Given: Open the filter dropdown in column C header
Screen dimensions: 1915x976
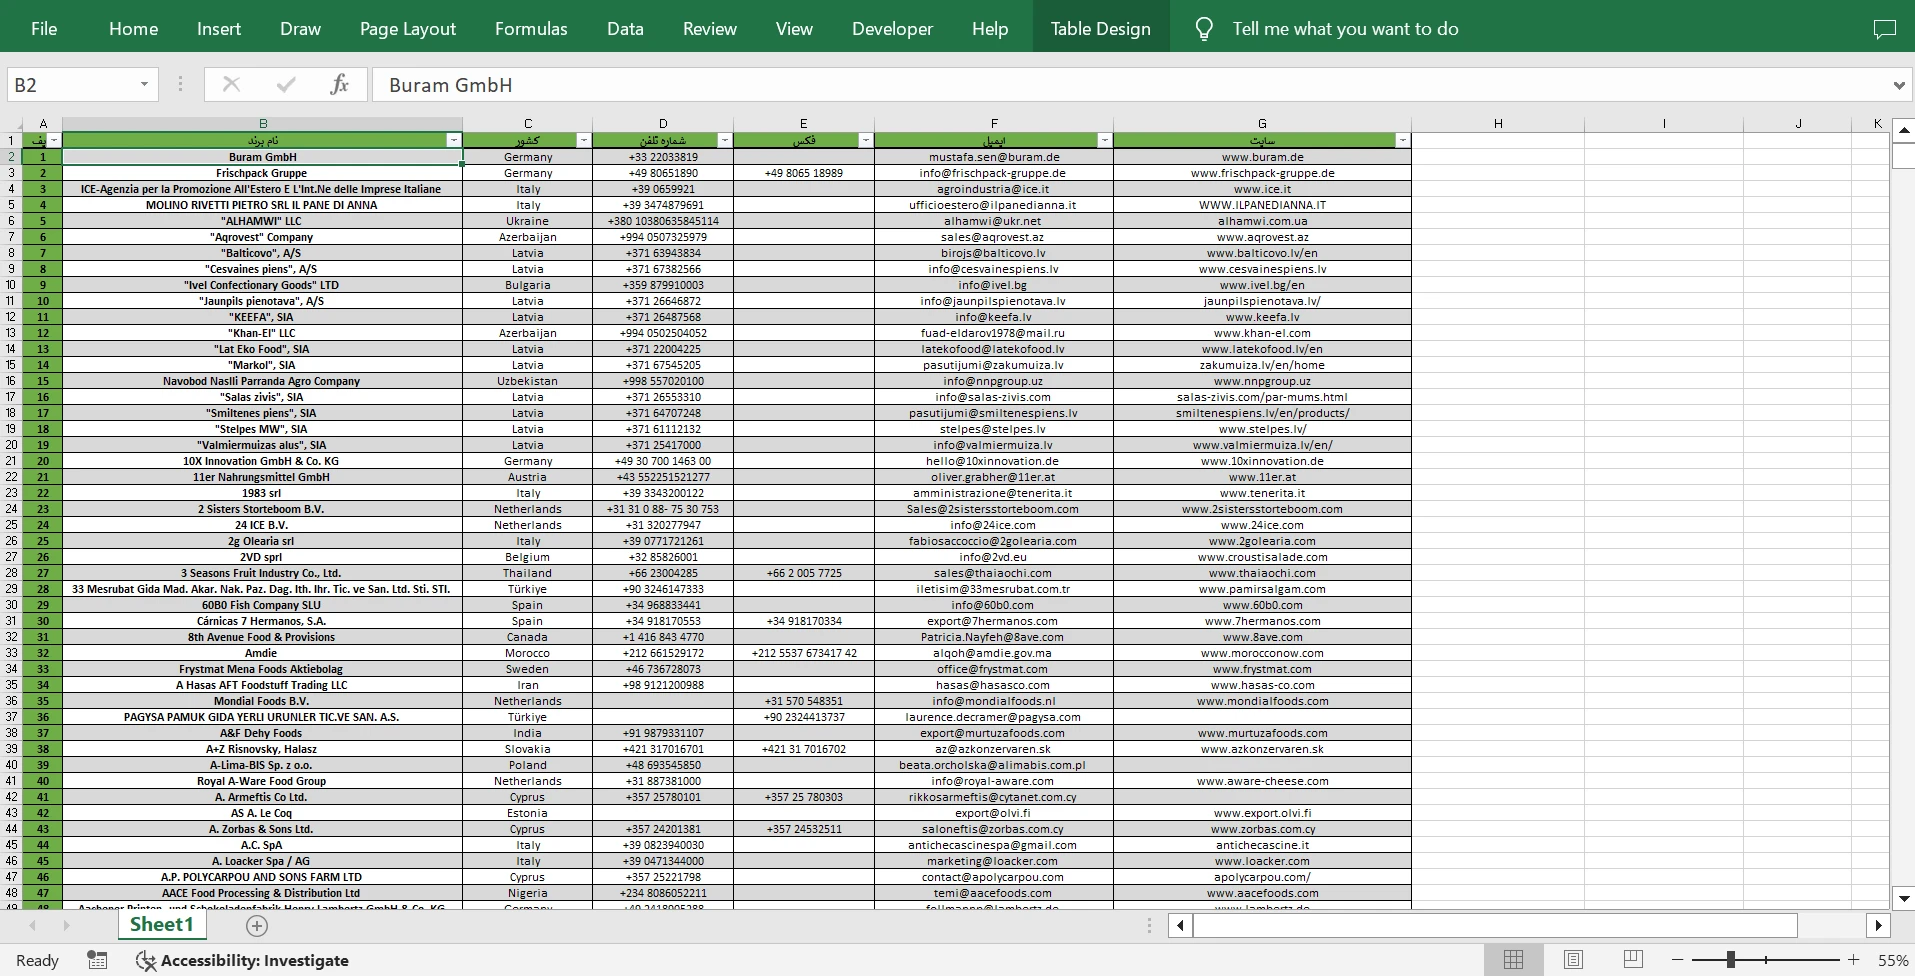Looking at the screenshot, I should (583, 141).
